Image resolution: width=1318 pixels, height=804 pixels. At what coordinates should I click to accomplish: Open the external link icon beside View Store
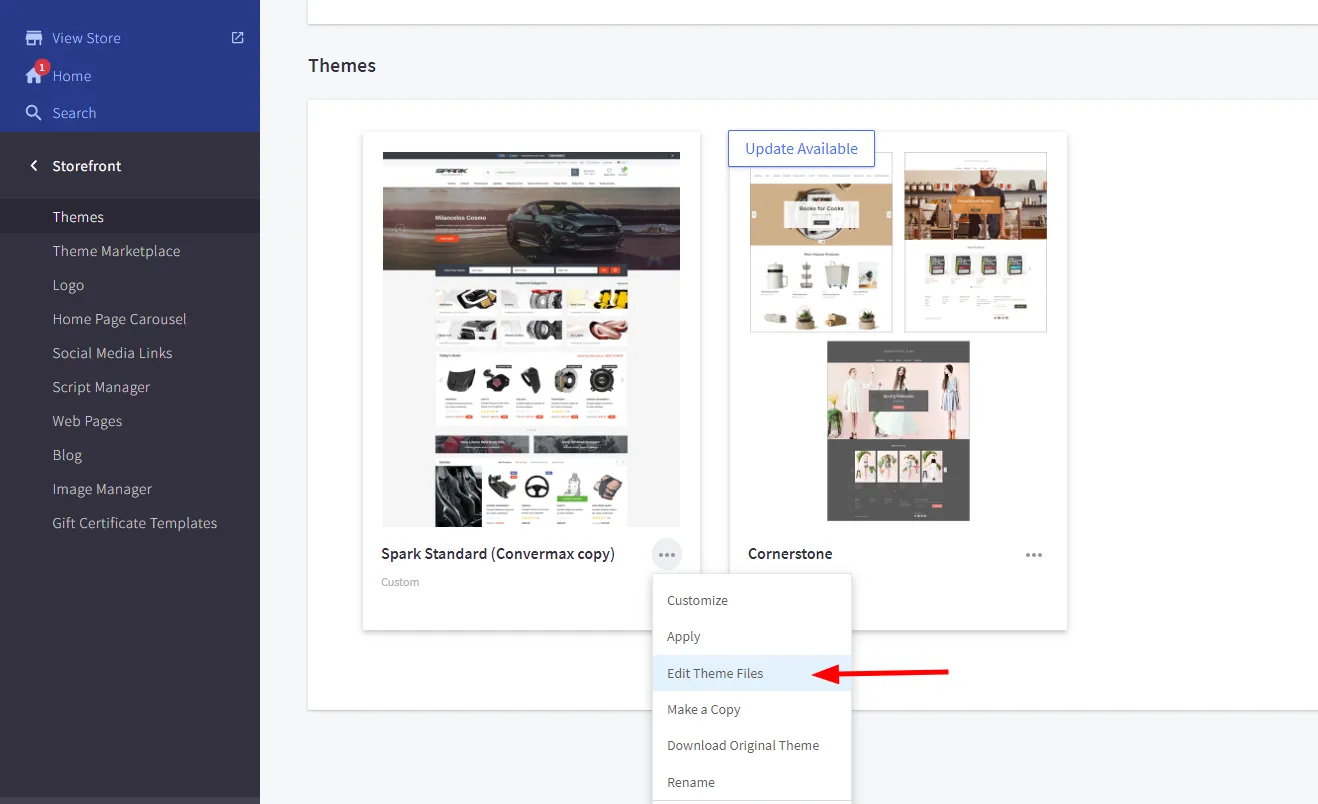pos(237,38)
